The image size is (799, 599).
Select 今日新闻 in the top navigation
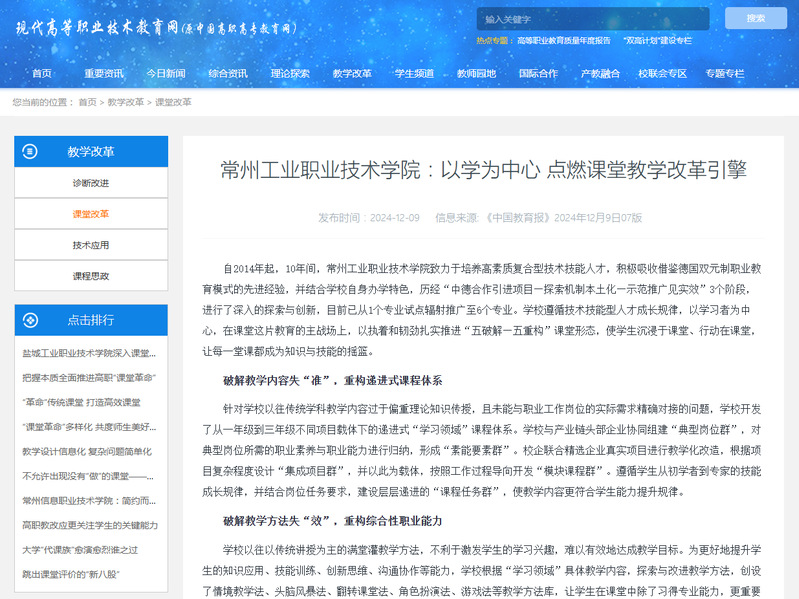pyautogui.click(x=166, y=73)
